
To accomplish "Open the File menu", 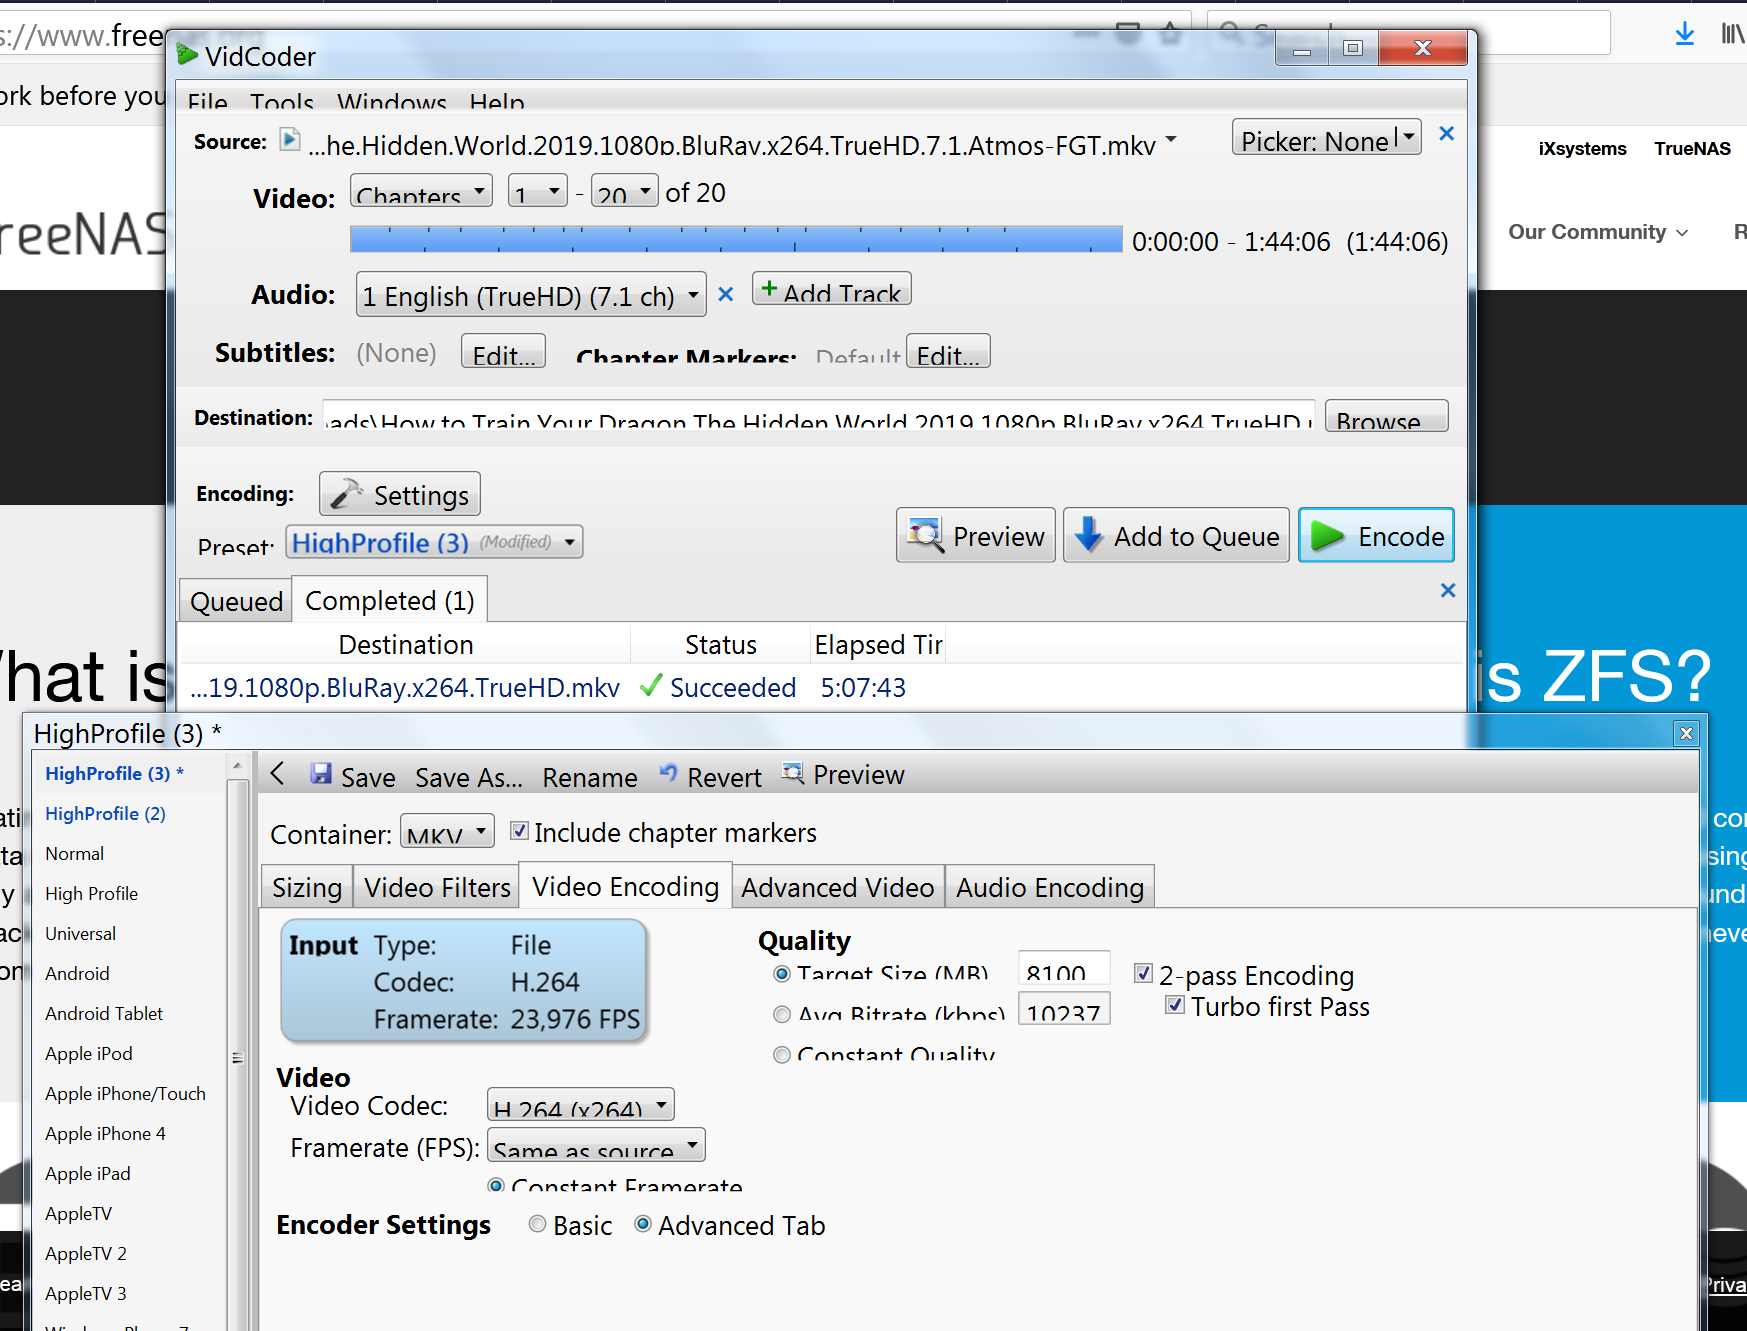I will [x=207, y=101].
